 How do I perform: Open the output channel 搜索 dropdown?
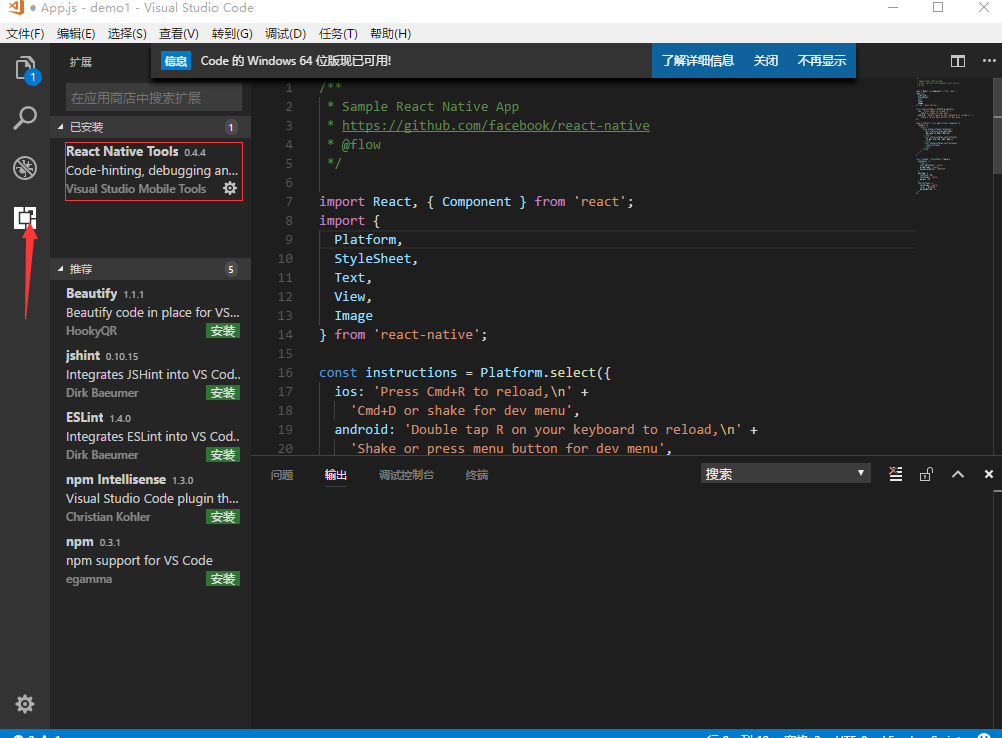pos(785,474)
